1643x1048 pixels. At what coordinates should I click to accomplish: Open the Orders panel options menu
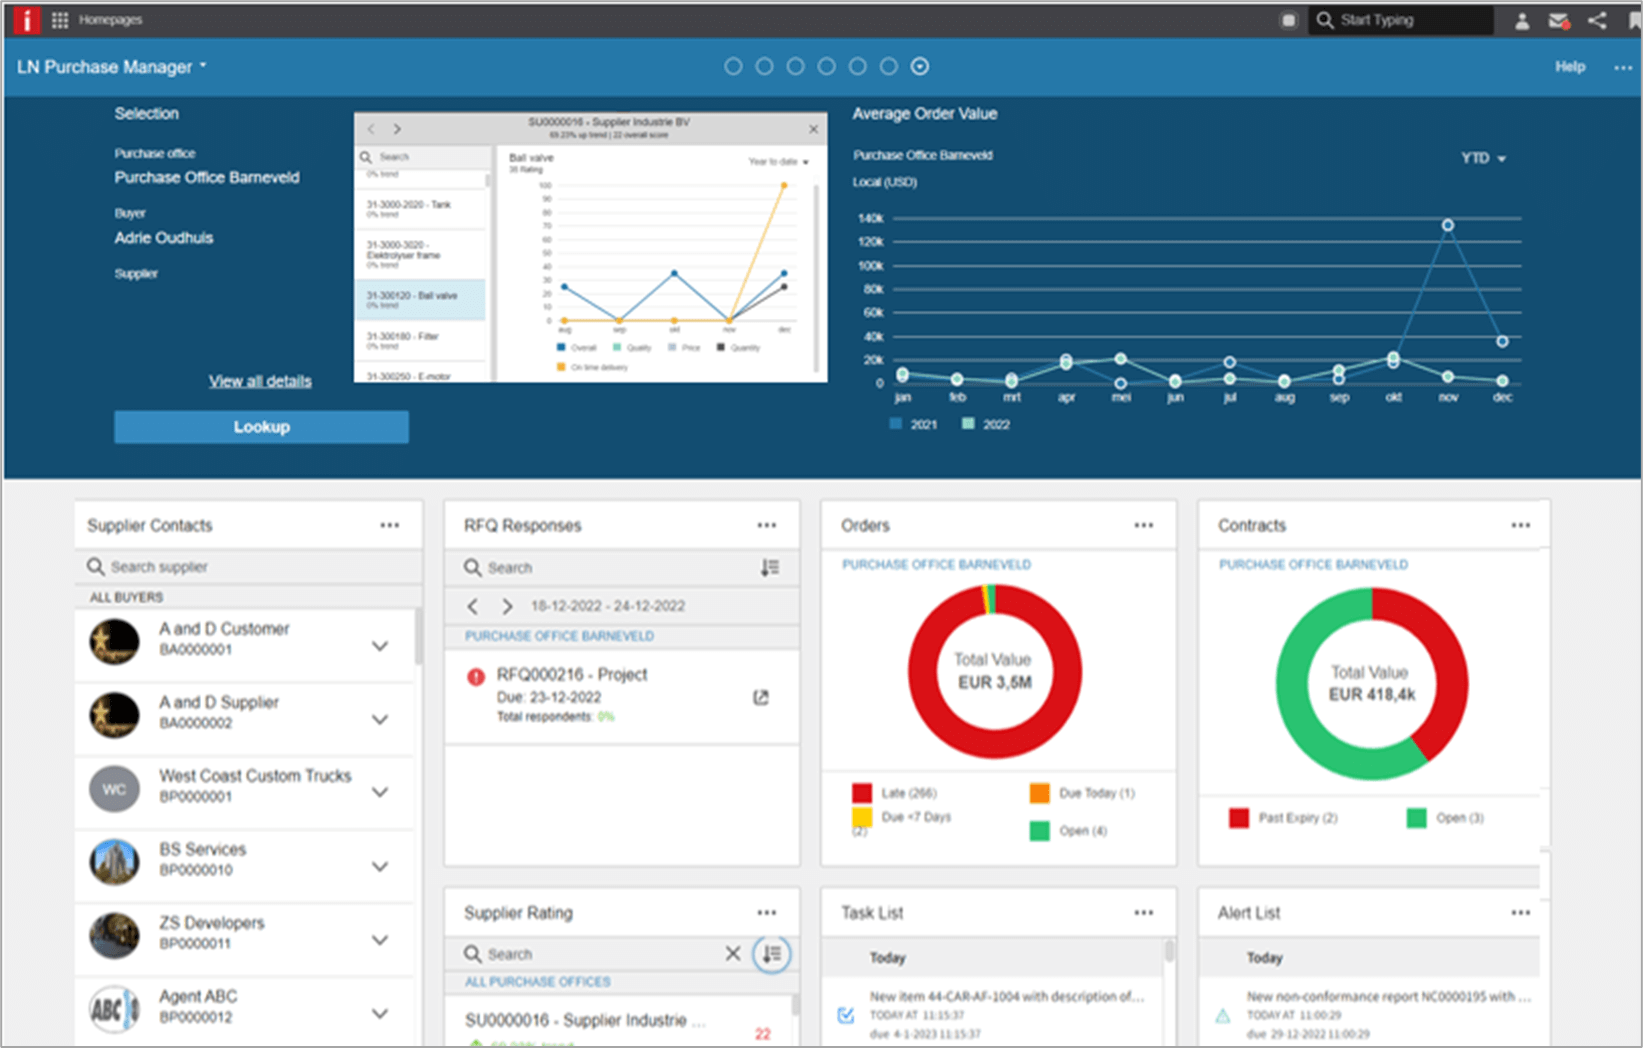[x=1143, y=523]
